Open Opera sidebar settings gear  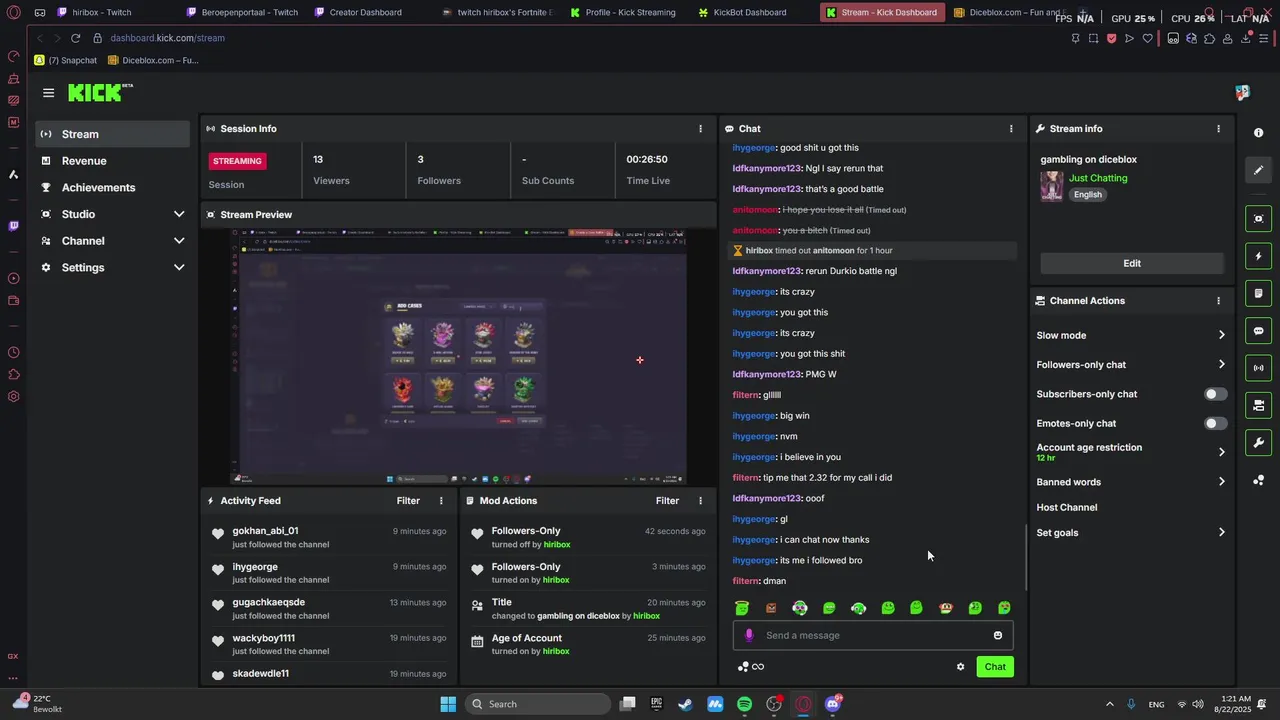click(13, 397)
